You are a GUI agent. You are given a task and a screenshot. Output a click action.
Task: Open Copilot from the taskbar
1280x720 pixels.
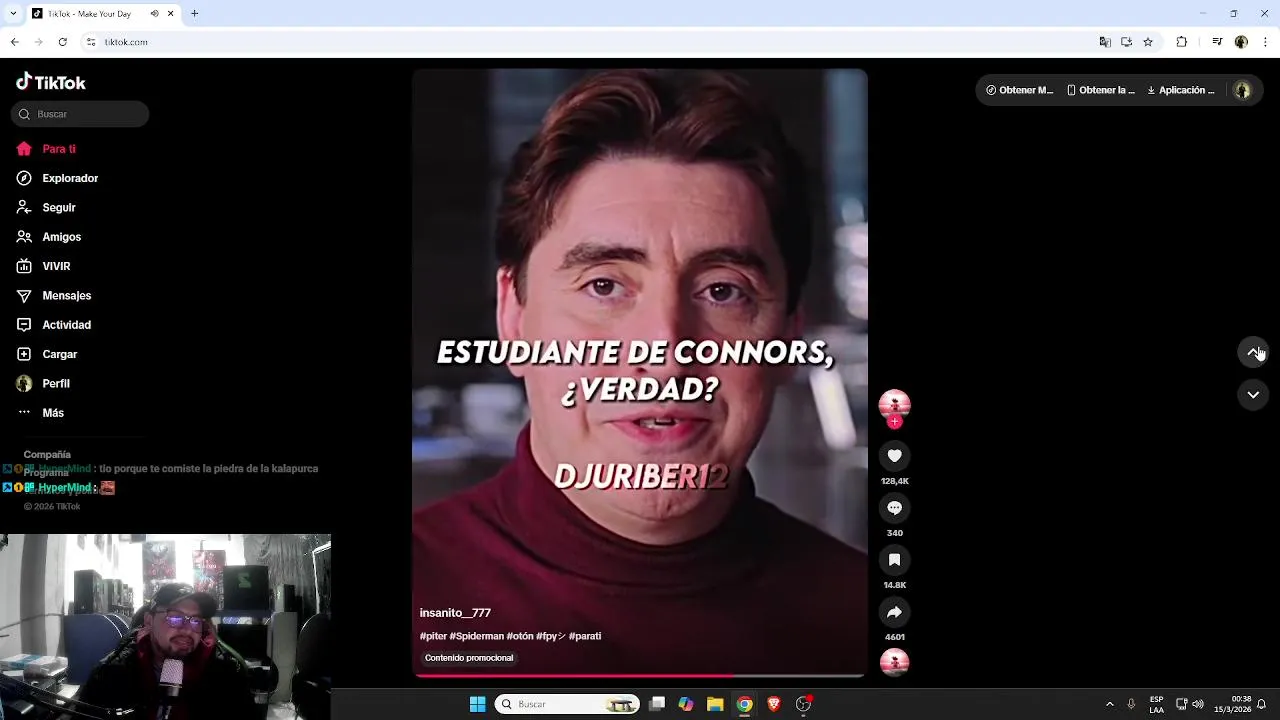[686, 704]
